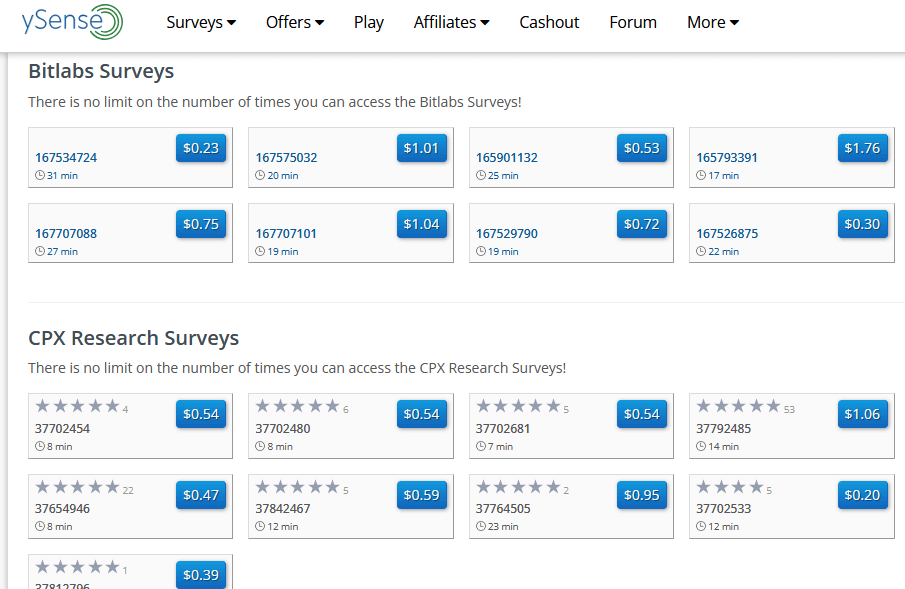905x589 pixels.
Task: Click the star rating of survey 37842467
Action: coord(298,487)
